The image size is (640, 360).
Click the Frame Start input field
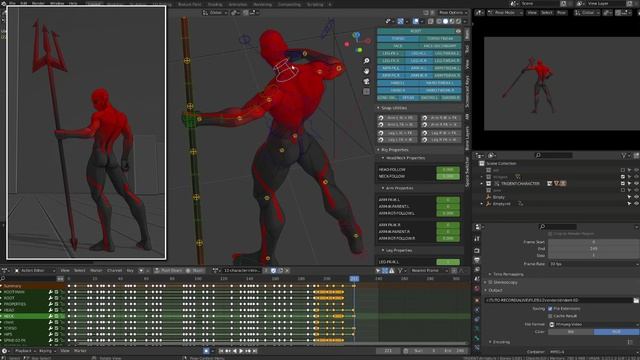point(593,242)
